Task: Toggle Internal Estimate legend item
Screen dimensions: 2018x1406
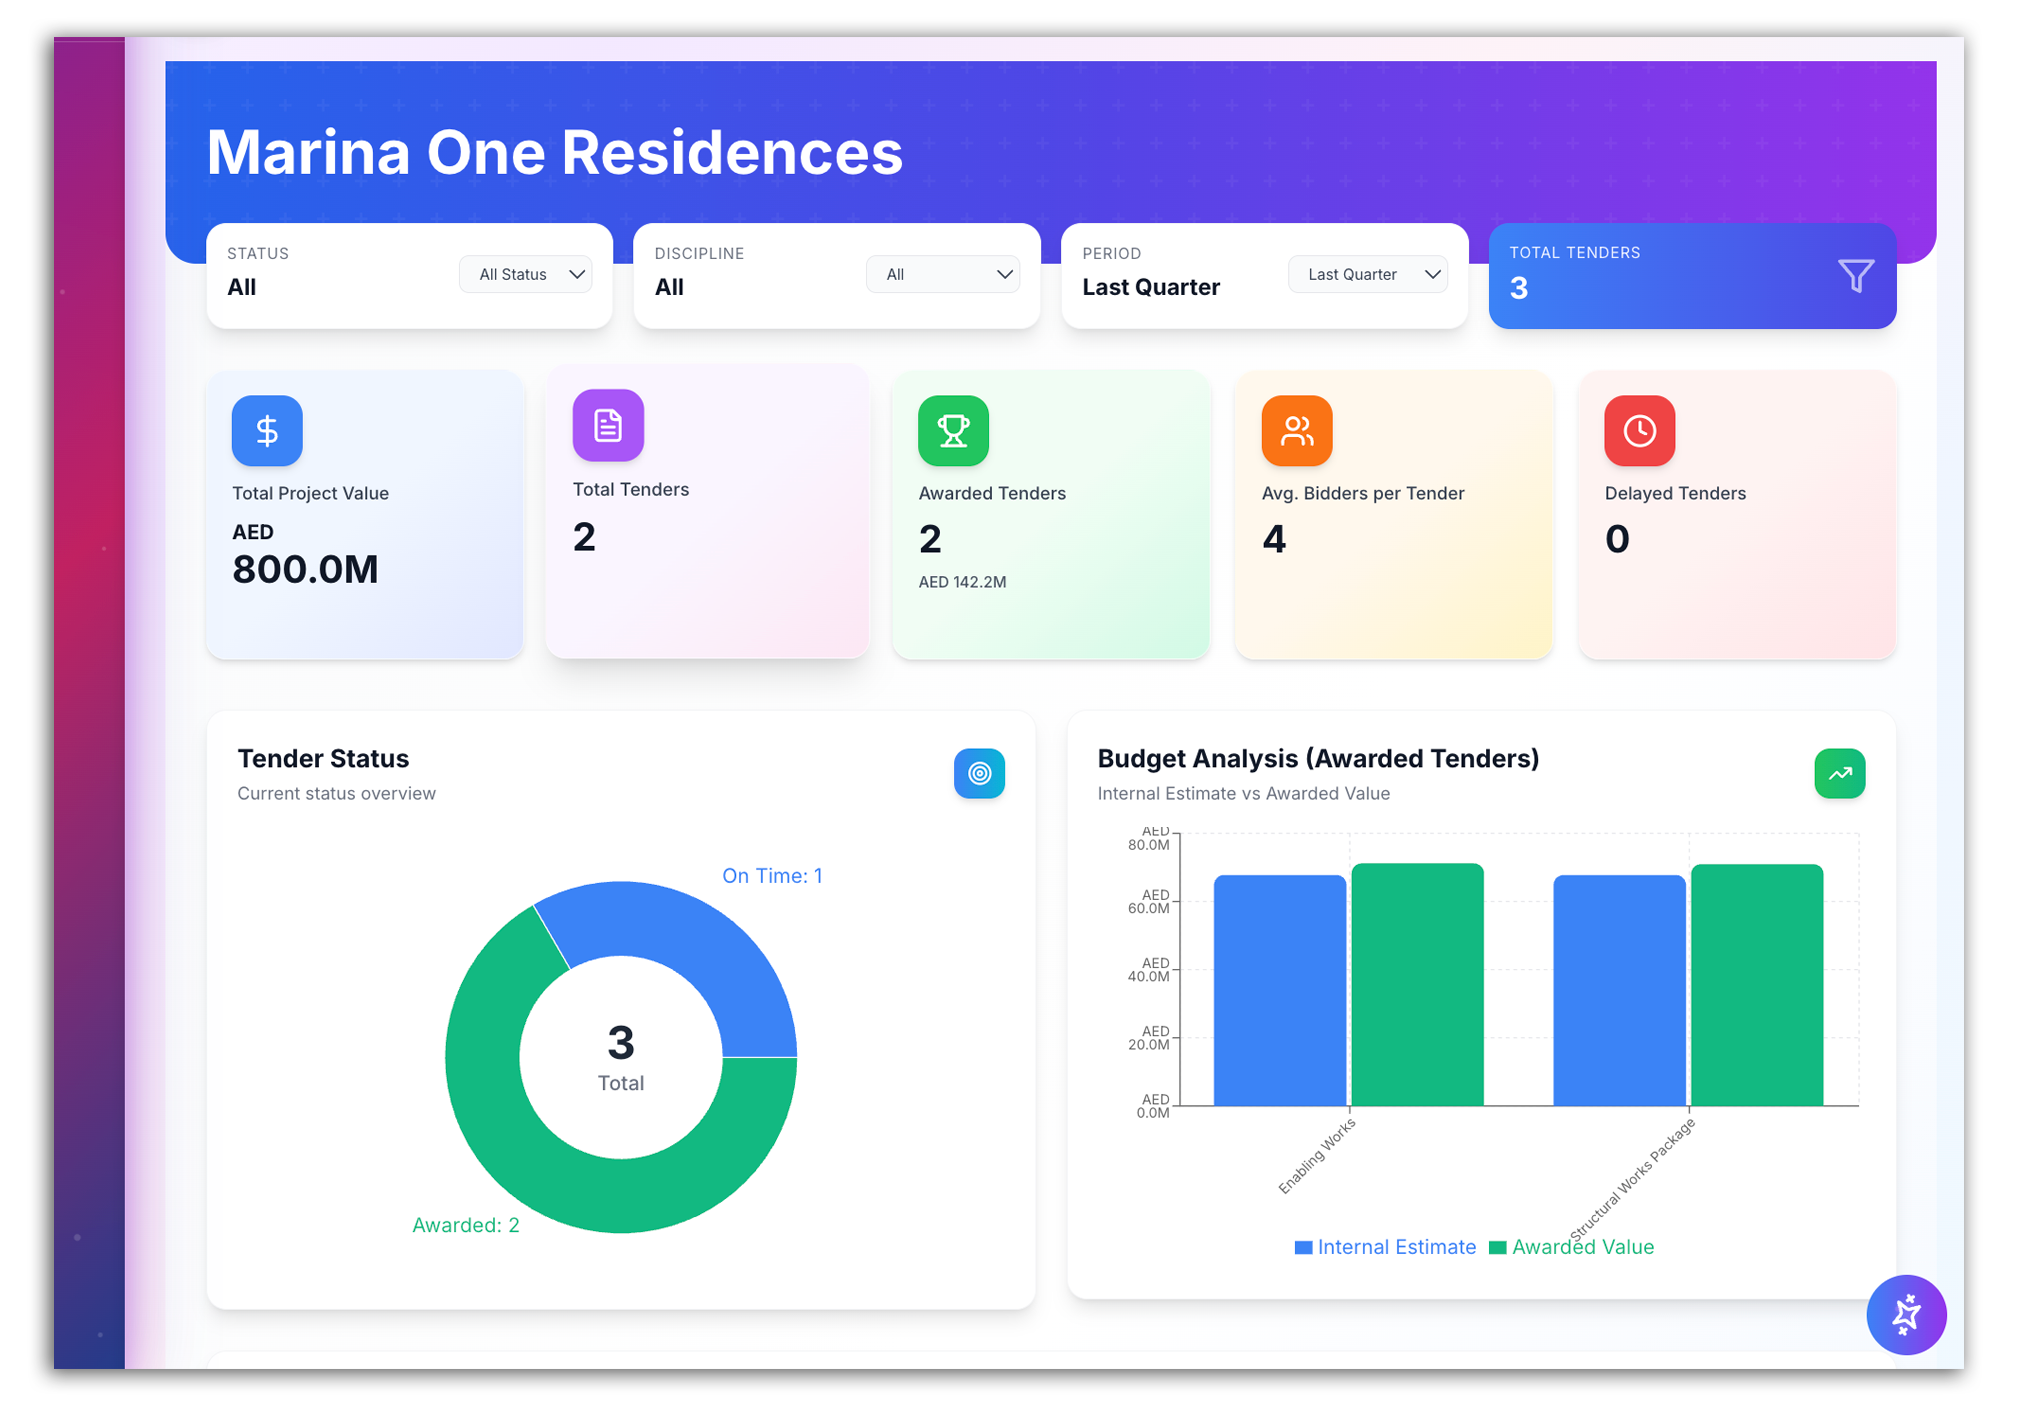Action: pyautogui.click(x=1385, y=1247)
